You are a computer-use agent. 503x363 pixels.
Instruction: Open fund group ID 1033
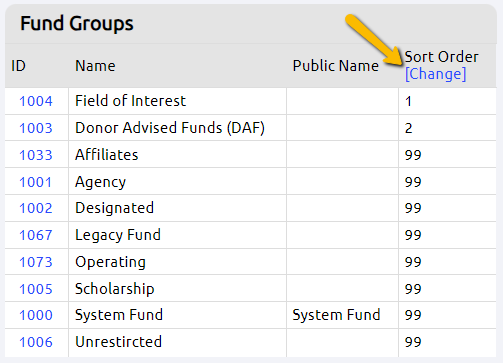coord(36,155)
